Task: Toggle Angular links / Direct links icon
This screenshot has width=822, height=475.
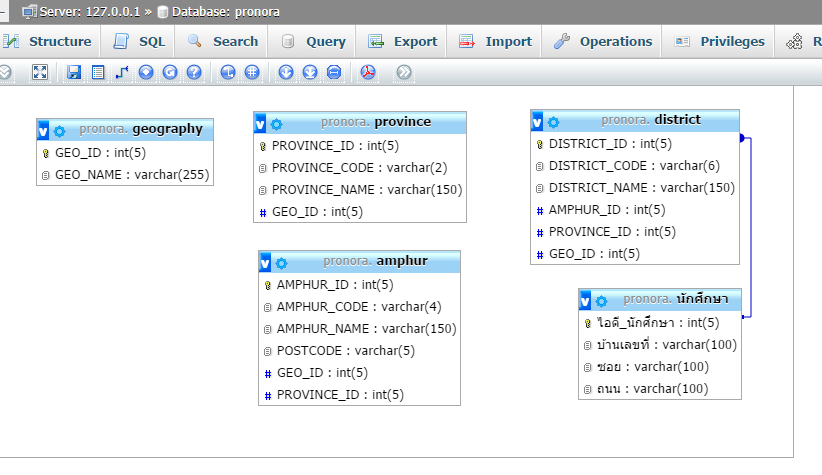Action: click(228, 72)
